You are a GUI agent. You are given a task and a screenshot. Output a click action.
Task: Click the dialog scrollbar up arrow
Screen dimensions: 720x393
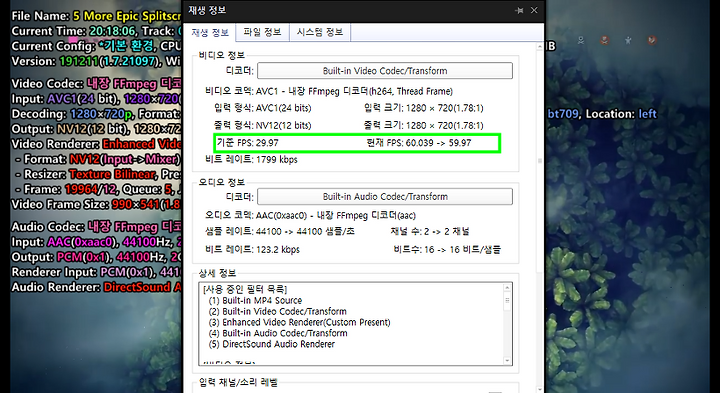point(540,47)
